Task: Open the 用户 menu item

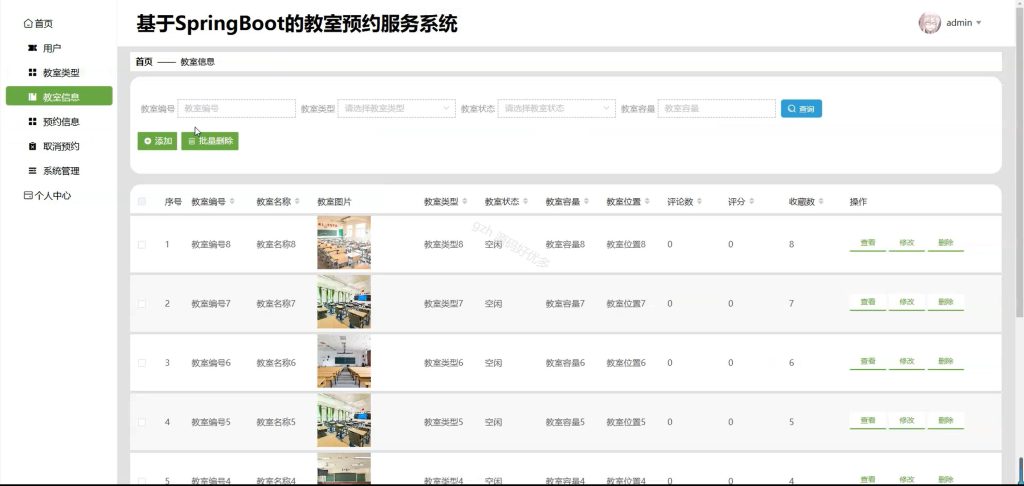Action: point(59,48)
